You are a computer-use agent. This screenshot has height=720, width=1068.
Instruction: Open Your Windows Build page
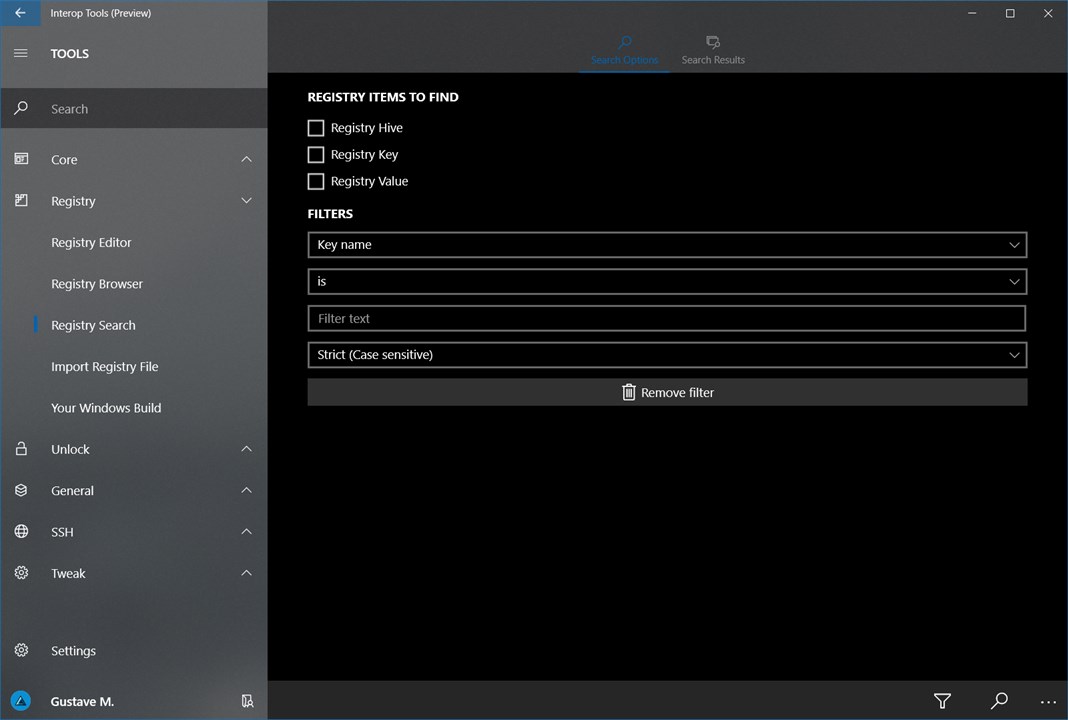(x=106, y=408)
